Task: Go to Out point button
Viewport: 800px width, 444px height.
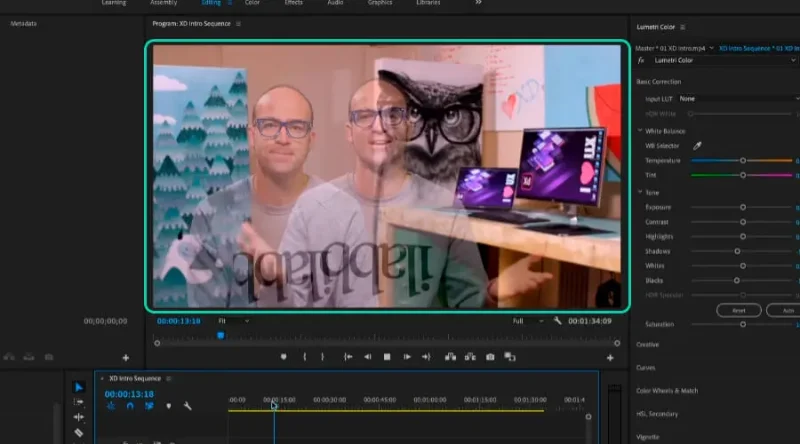Action: 426,357
